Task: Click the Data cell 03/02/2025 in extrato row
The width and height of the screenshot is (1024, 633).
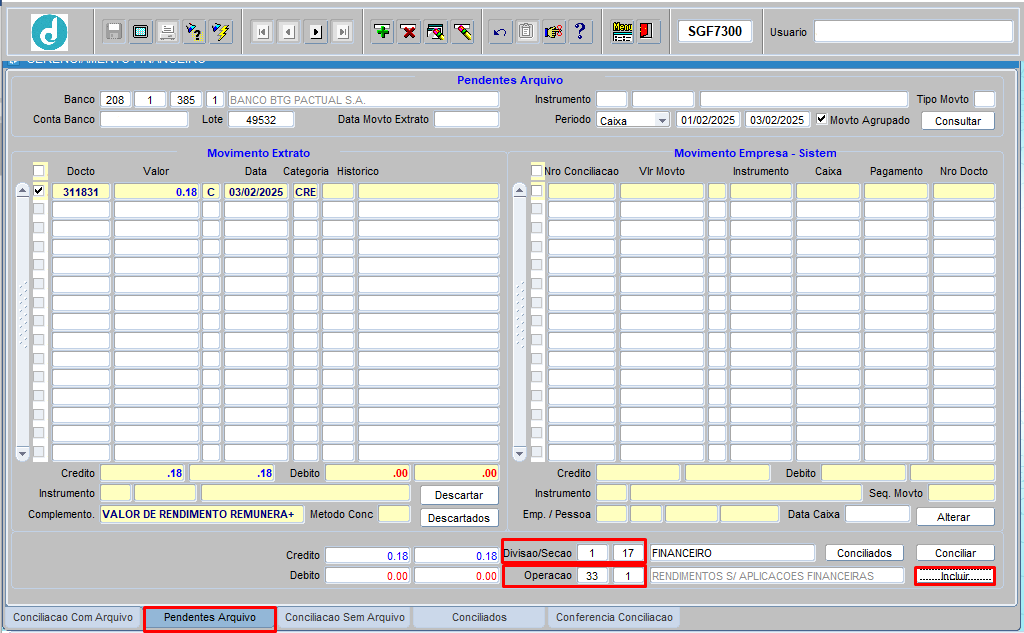Action: click(x=256, y=191)
